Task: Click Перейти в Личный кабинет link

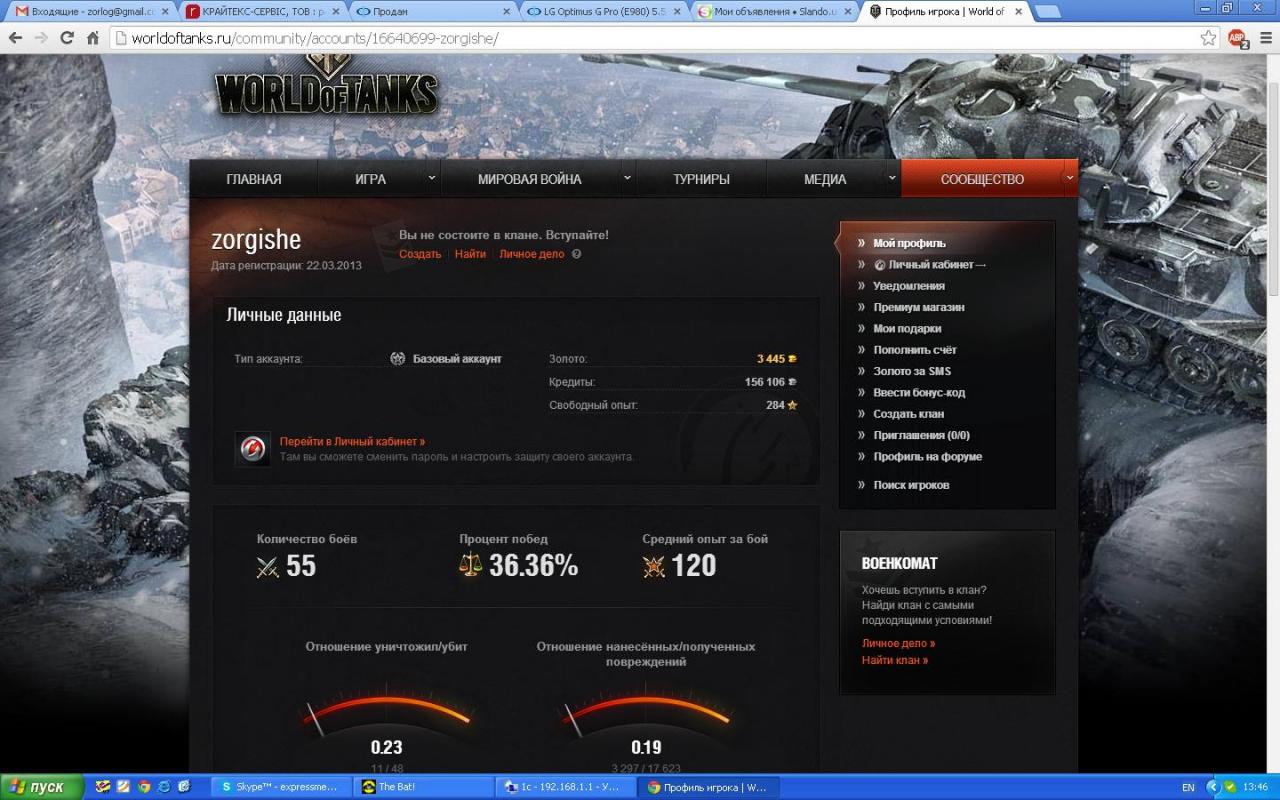Action: tap(352, 441)
